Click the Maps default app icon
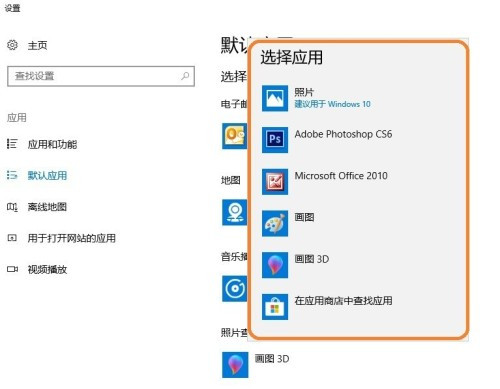Screen dimensions: 500x389 tap(235, 212)
